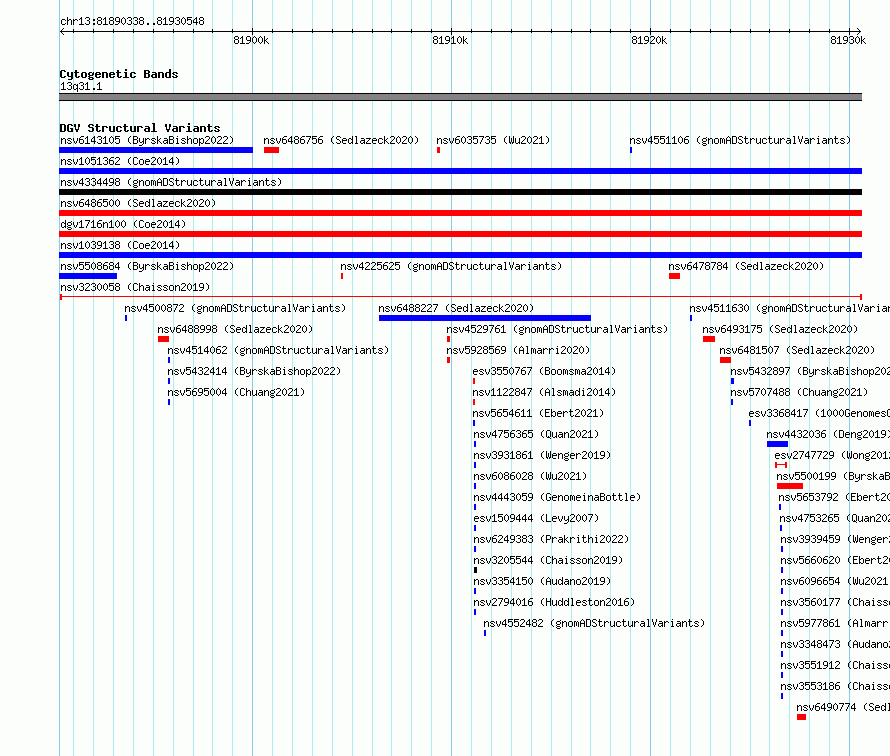Open nsv4552482 (gnomADStructuralVariants) variant
This screenshot has width=890, height=756.
coord(594,623)
